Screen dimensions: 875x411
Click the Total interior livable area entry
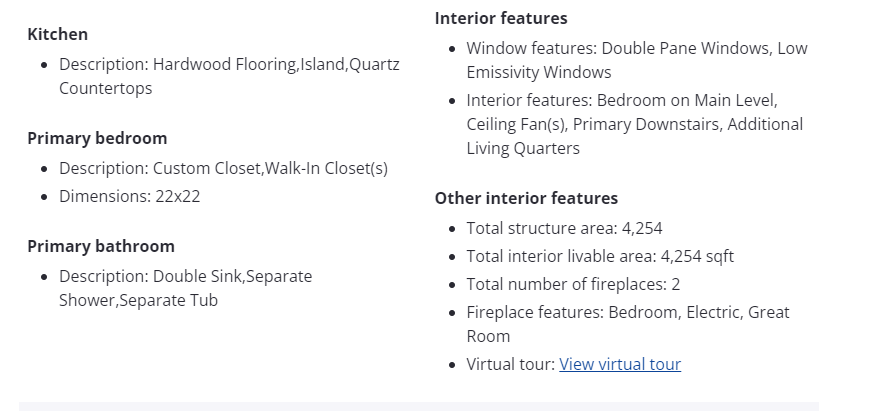coord(600,256)
